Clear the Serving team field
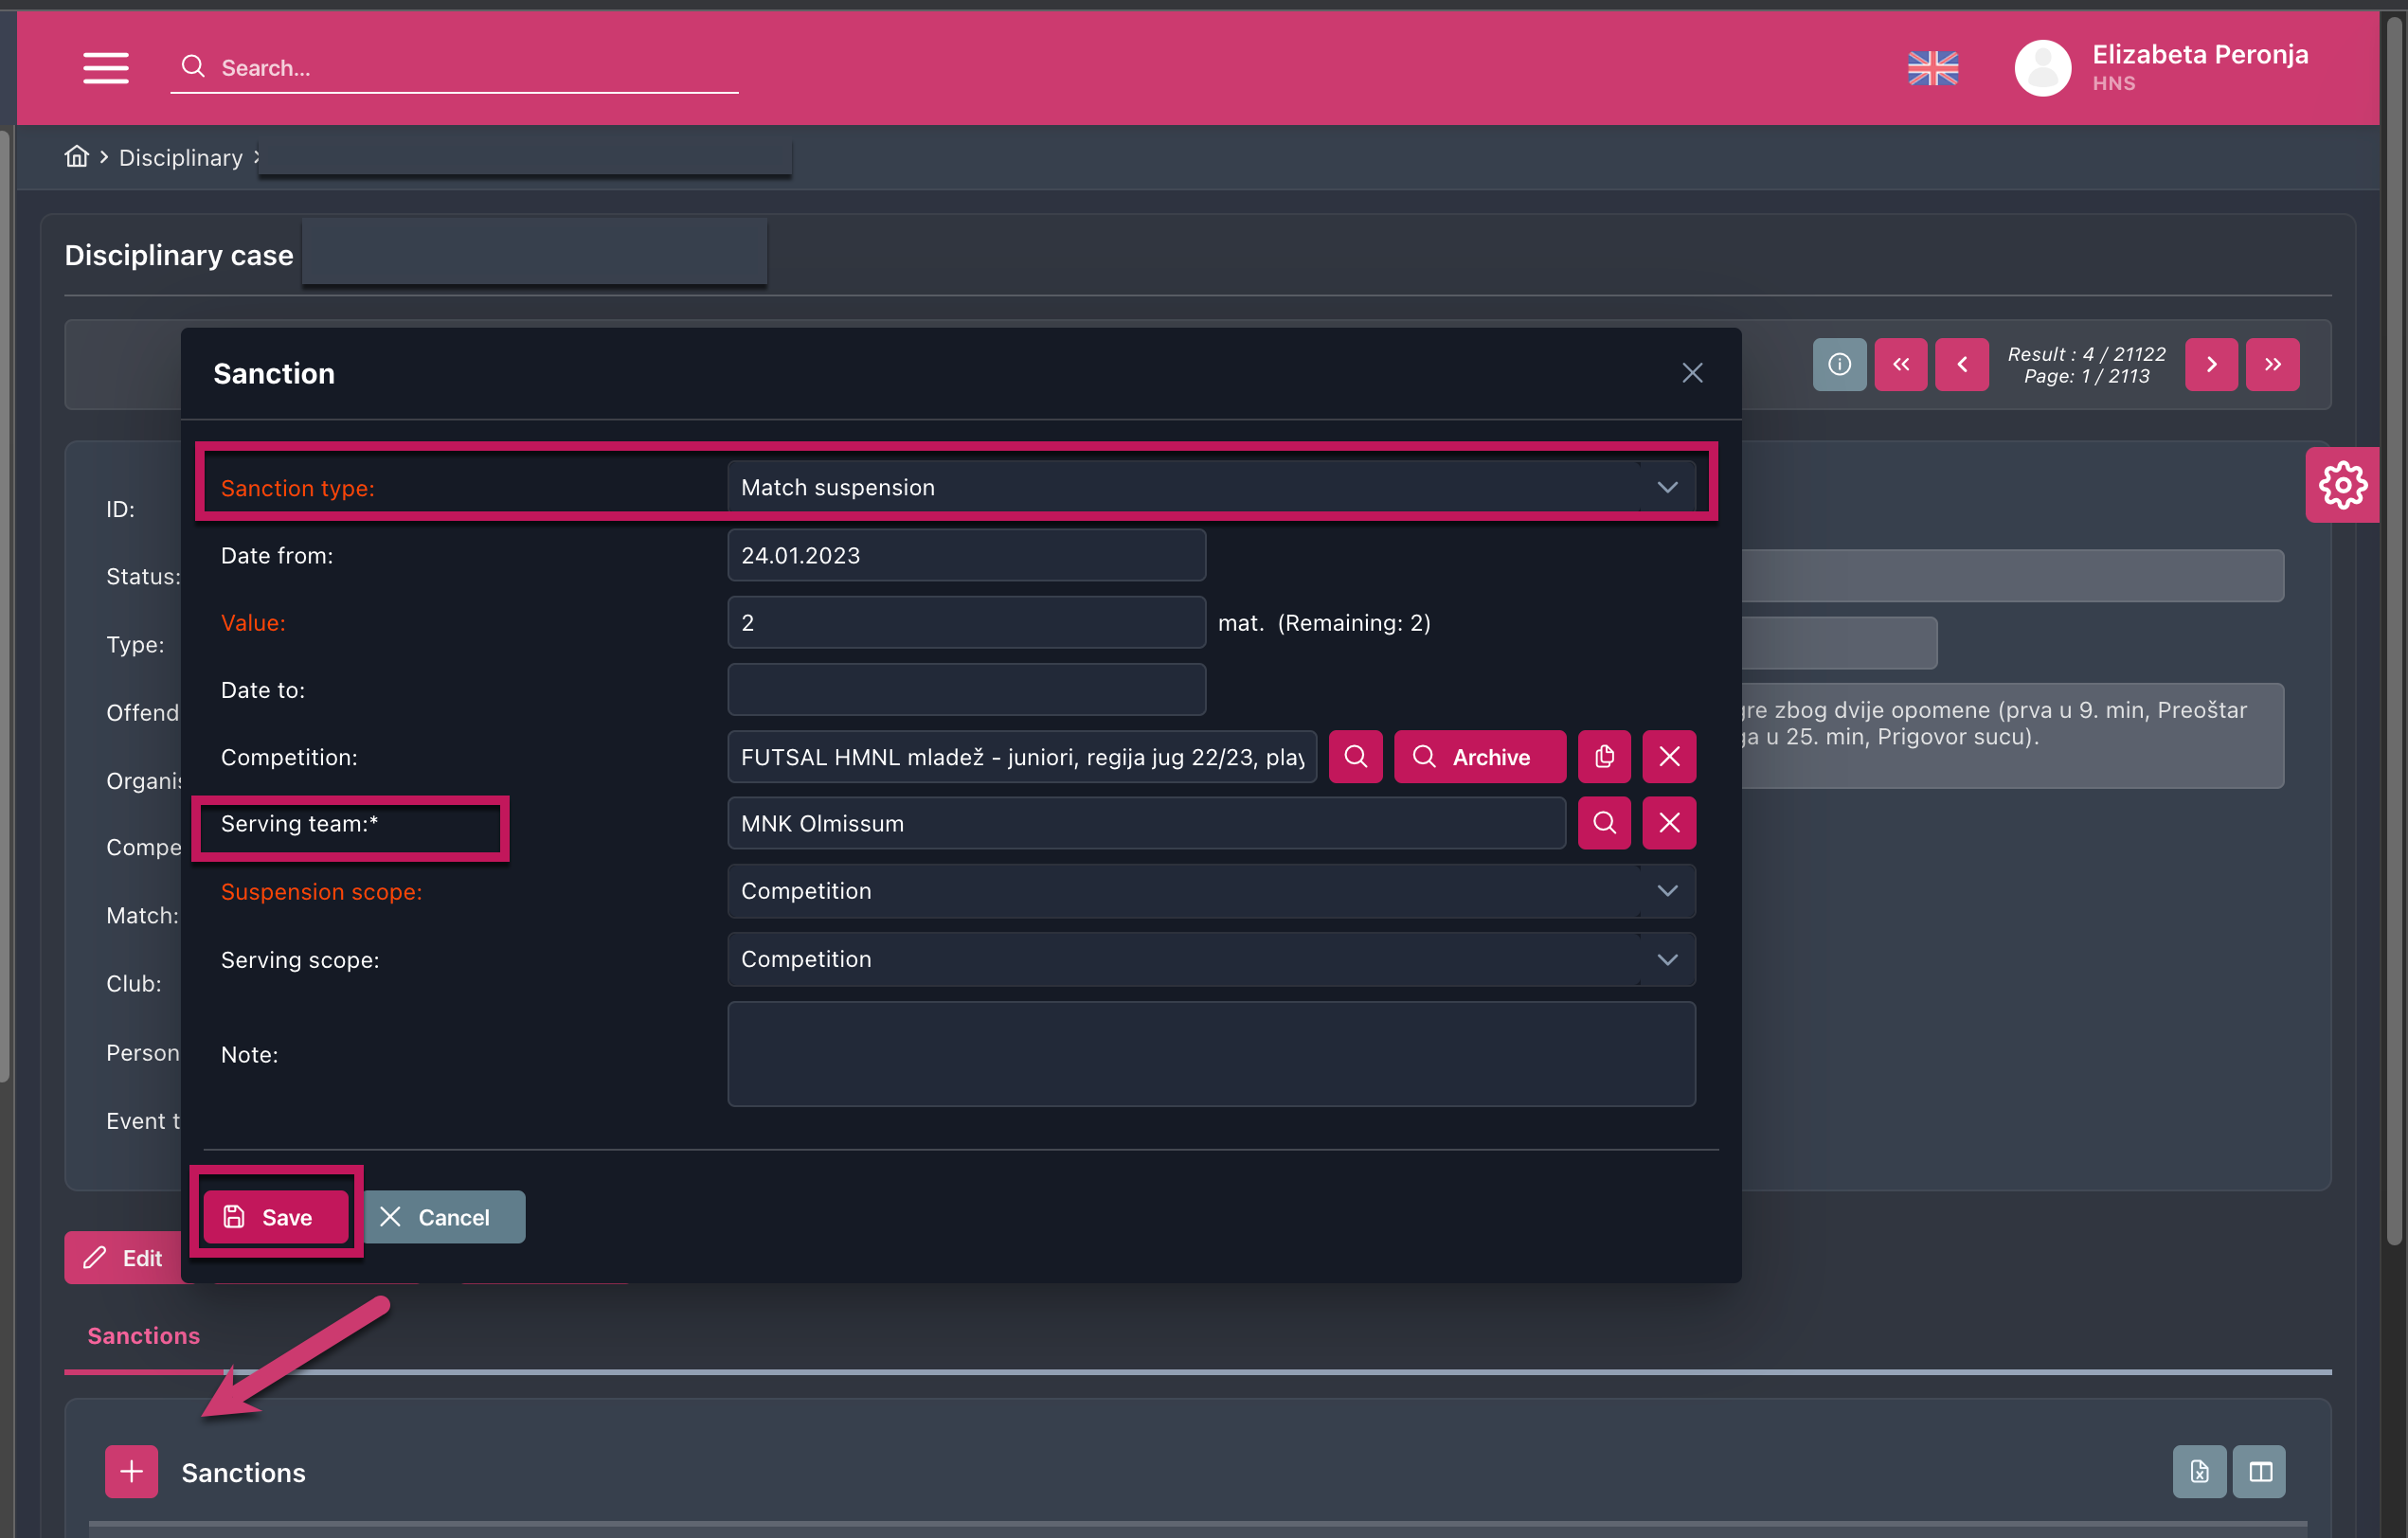 tap(1668, 823)
